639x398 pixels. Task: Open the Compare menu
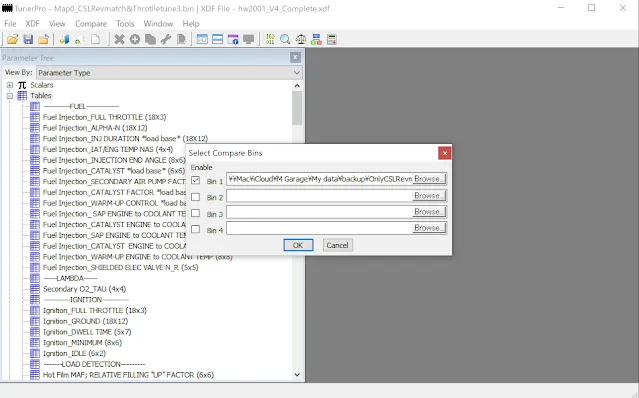coord(91,24)
